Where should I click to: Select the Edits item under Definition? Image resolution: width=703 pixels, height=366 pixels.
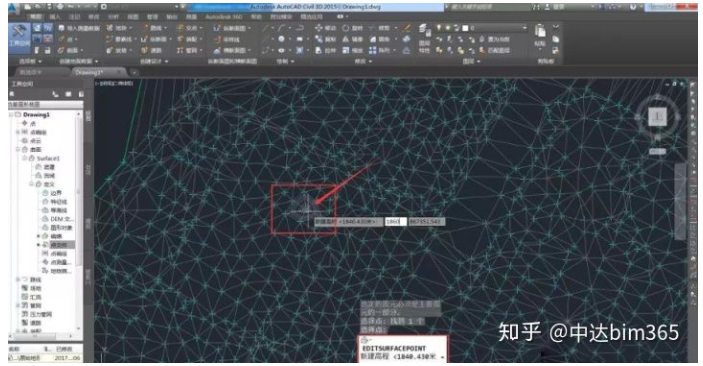click(x=57, y=236)
